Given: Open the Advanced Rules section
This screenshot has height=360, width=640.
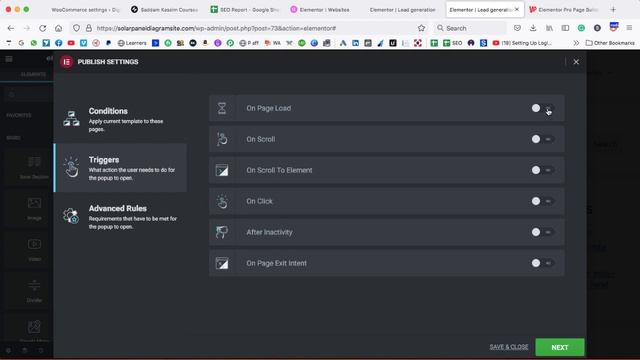Looking at the screenshot, I should pyautogui.click(x=120, y=216).
